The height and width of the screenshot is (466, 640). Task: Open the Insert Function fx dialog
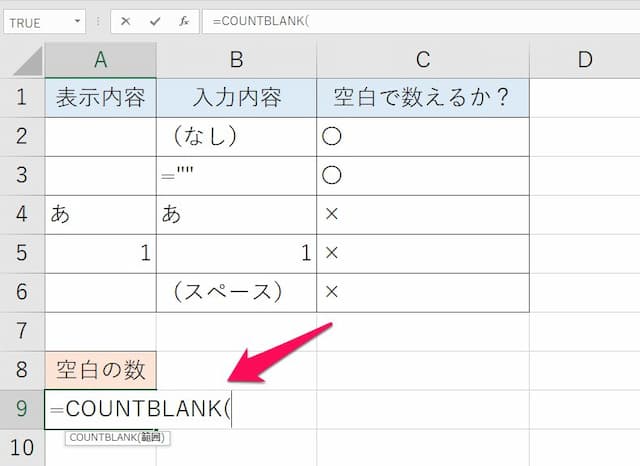[x=184, y=21]
